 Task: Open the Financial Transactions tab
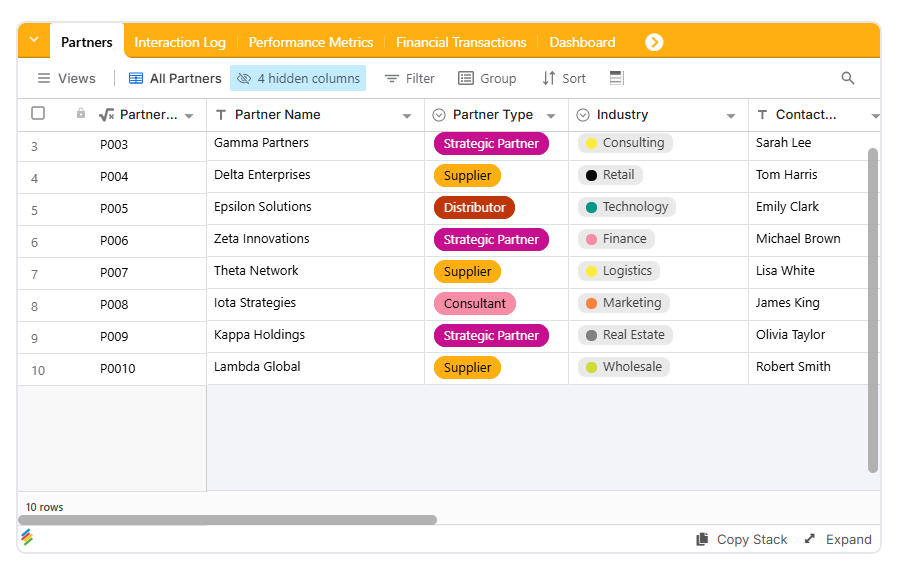tap(461, 42)
